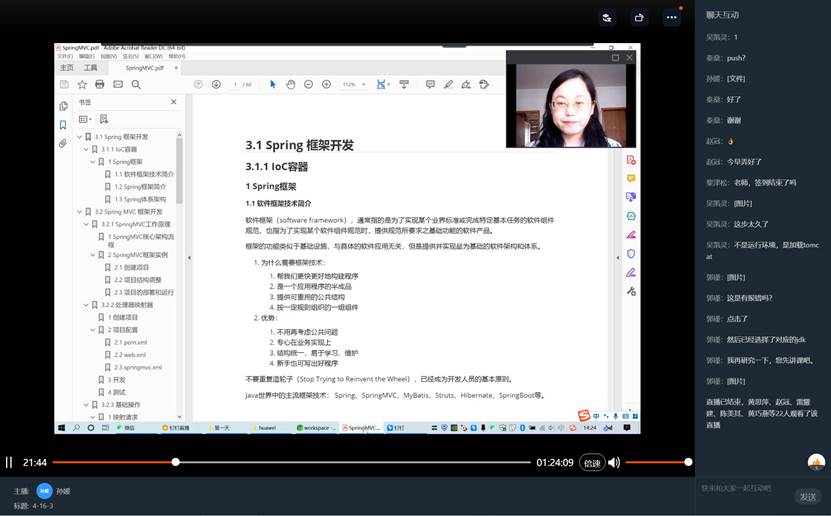Collapse the 3.2.2 处理器映射器 bookmark
The height and width of the screenshot is (516, 831).
[x=86, y=305]
